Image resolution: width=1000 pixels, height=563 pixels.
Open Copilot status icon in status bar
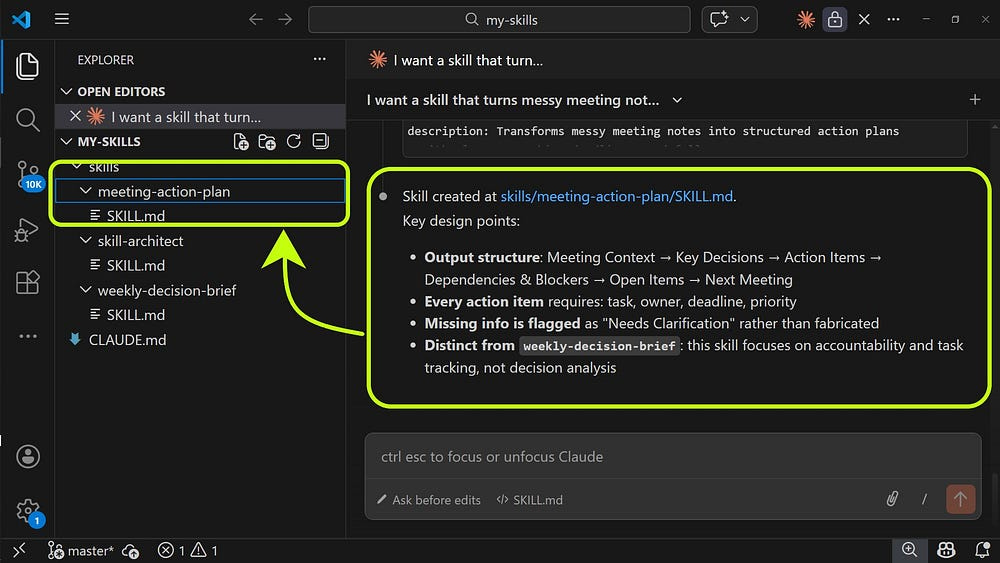tap(946, 550)
